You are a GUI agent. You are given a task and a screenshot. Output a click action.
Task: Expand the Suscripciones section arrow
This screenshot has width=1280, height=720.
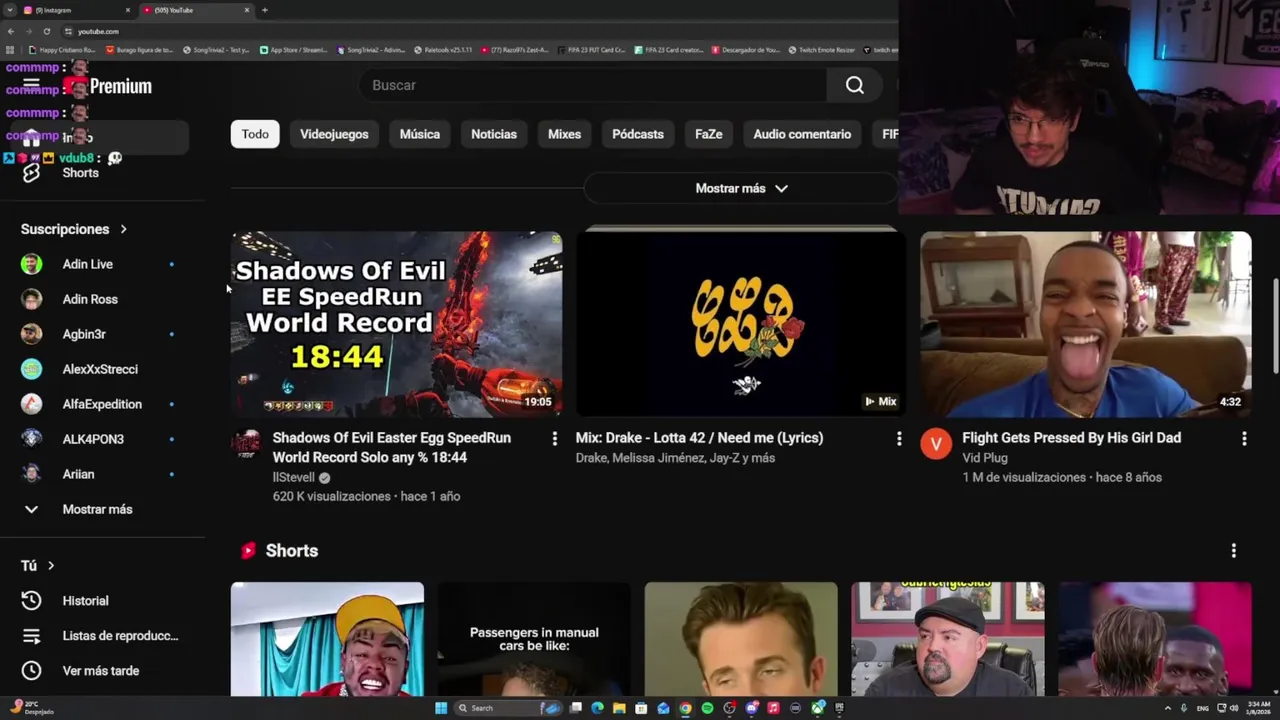coord(123,229)
